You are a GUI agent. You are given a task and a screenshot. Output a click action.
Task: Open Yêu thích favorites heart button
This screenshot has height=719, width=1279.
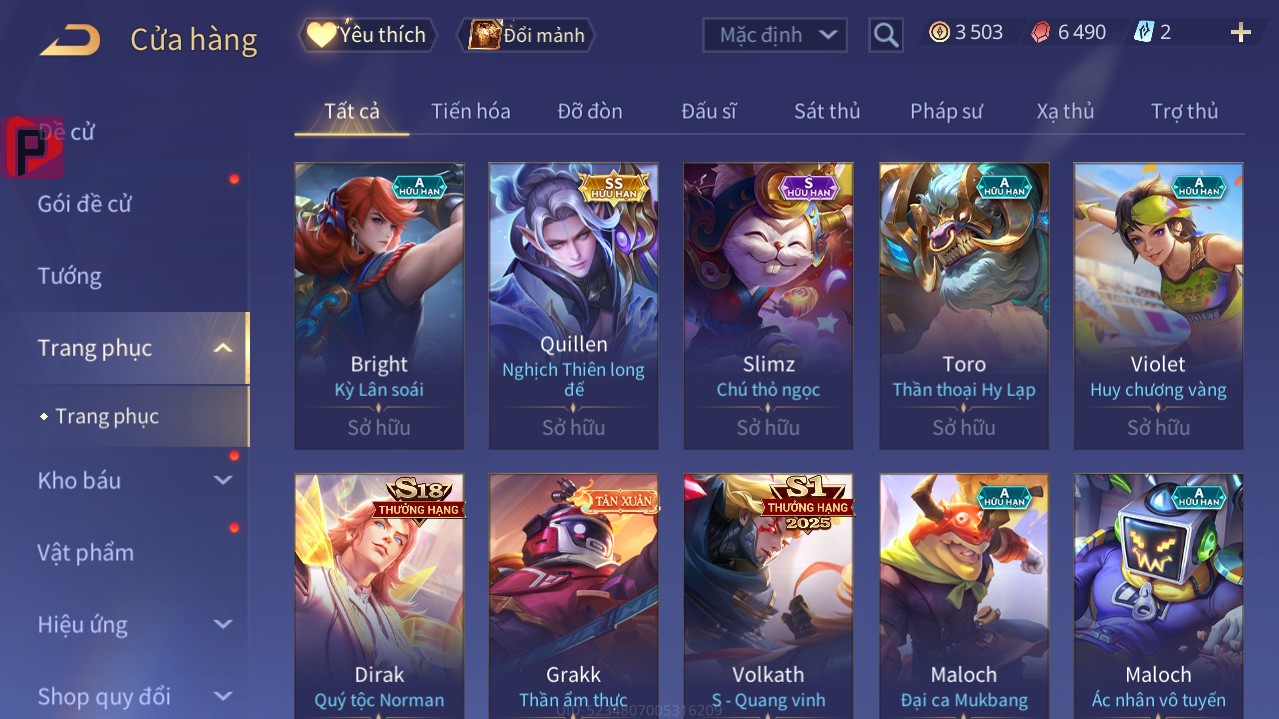pos(369,35)
